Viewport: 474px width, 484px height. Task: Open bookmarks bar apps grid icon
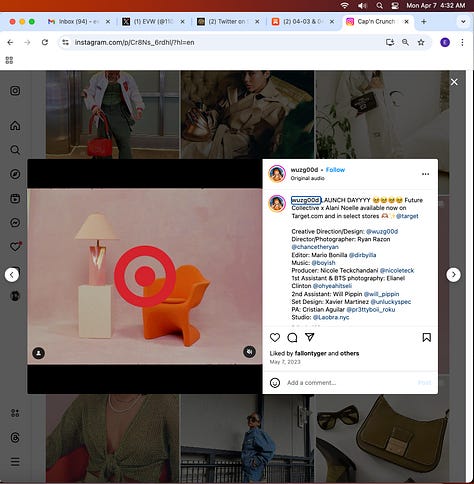9,60
